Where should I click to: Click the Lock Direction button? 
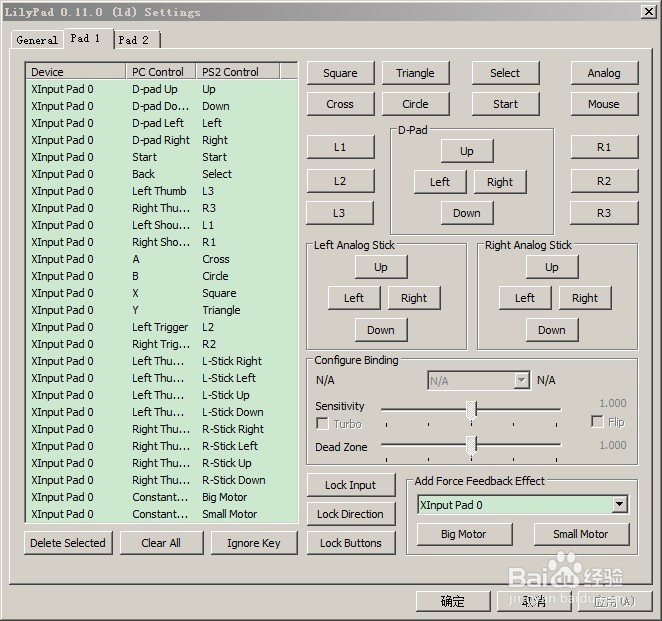(351, 514)
